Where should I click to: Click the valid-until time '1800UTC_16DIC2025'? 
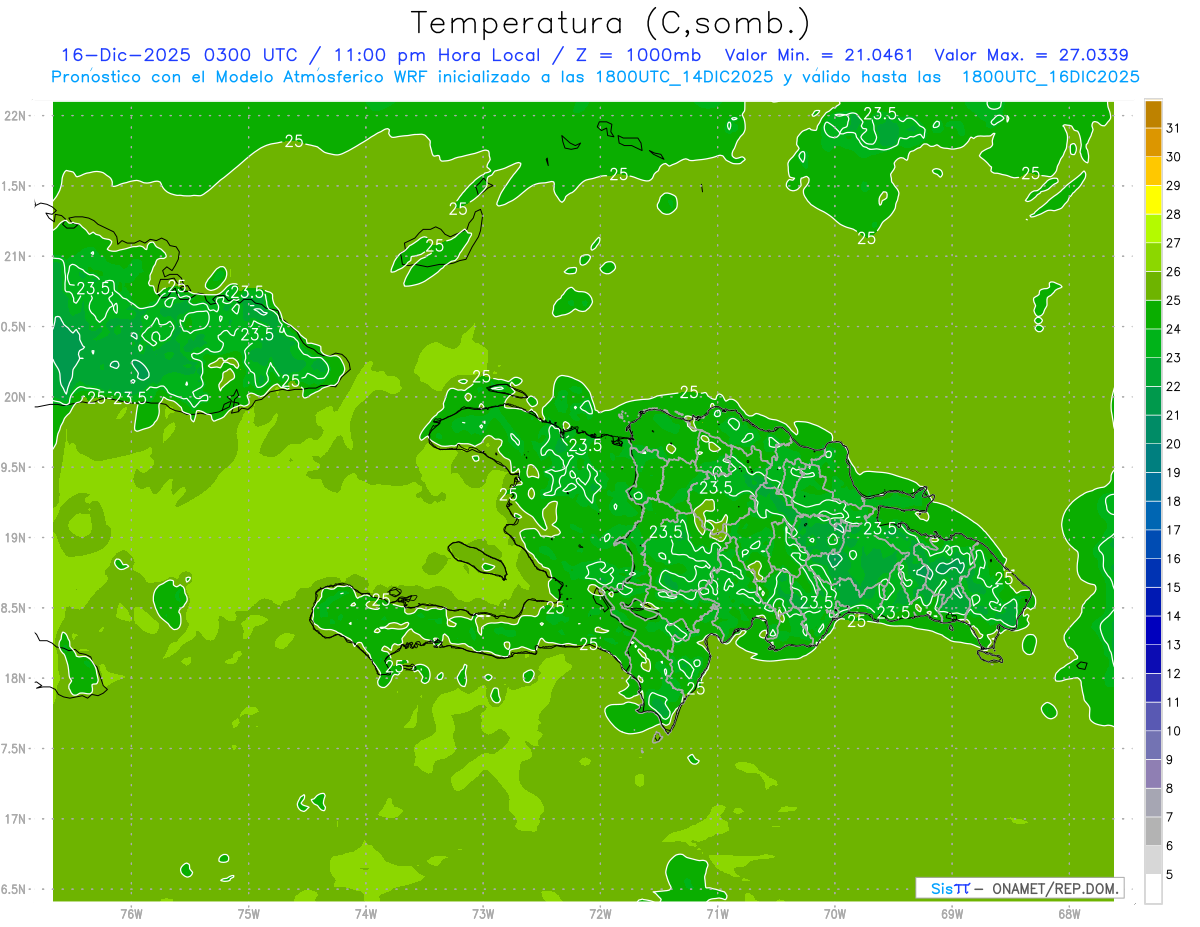(x=1050, y=77)
